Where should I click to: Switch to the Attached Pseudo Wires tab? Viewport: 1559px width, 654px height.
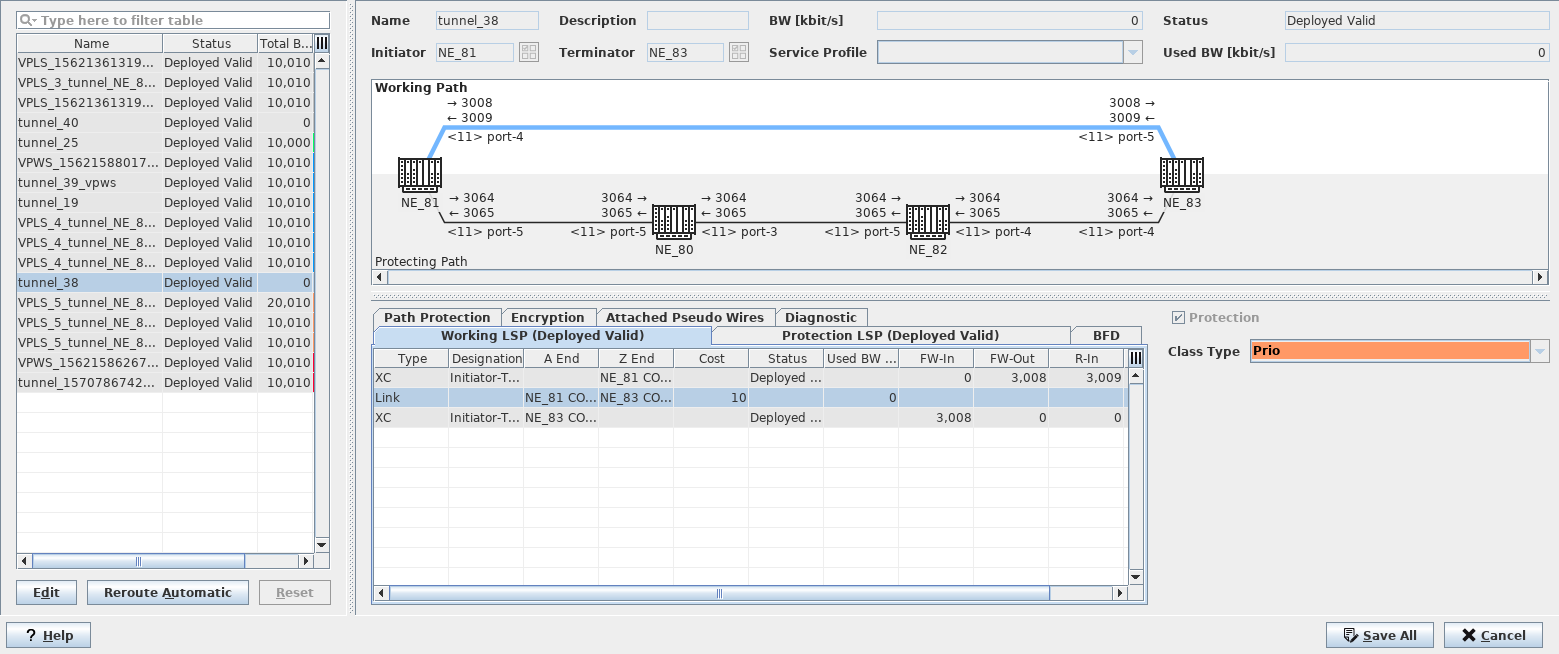click(684, 317)
